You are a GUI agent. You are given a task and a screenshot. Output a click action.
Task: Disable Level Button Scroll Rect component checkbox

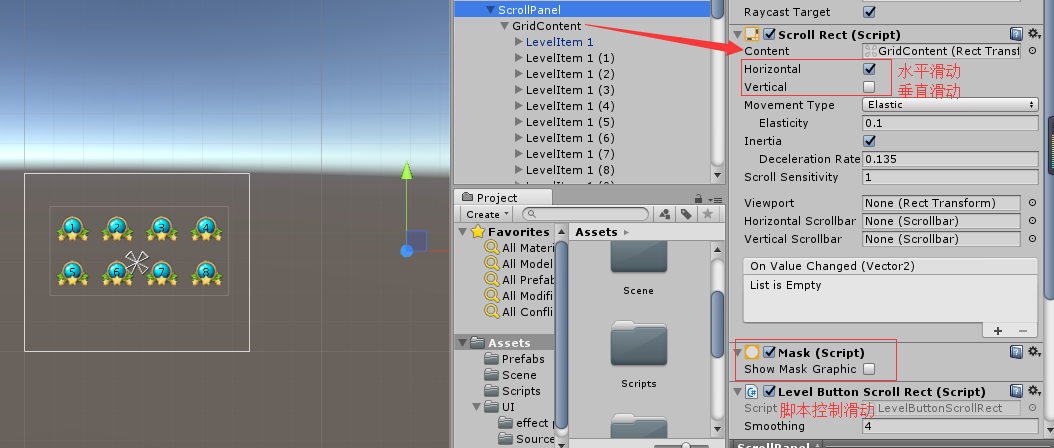point(770,391)
